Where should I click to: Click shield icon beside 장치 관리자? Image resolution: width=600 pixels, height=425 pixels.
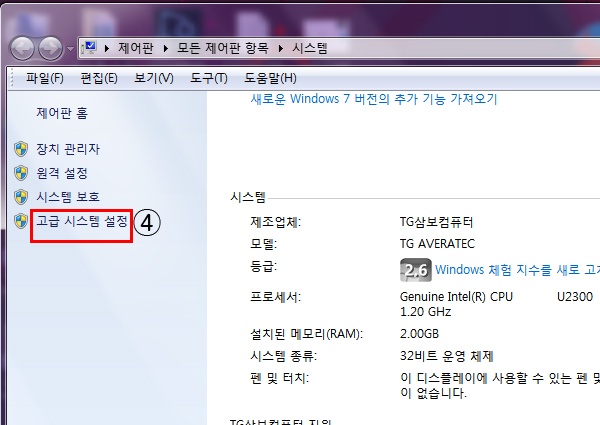pyautogui.click(x=21, y=149)
